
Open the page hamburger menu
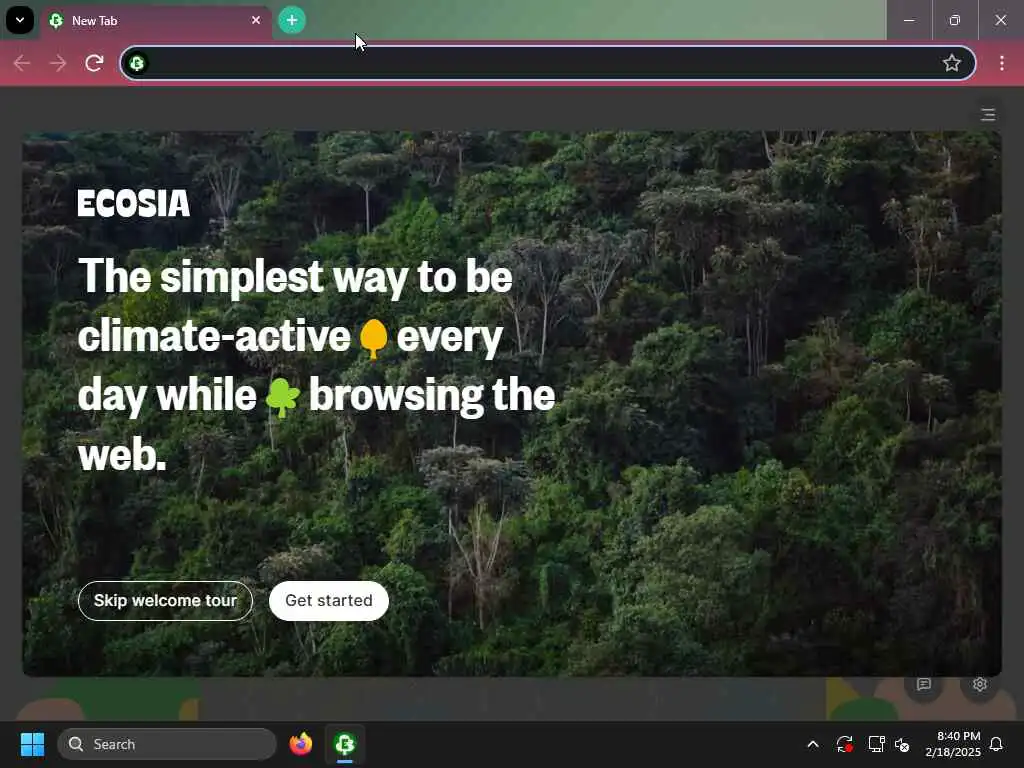coord(987,115)
